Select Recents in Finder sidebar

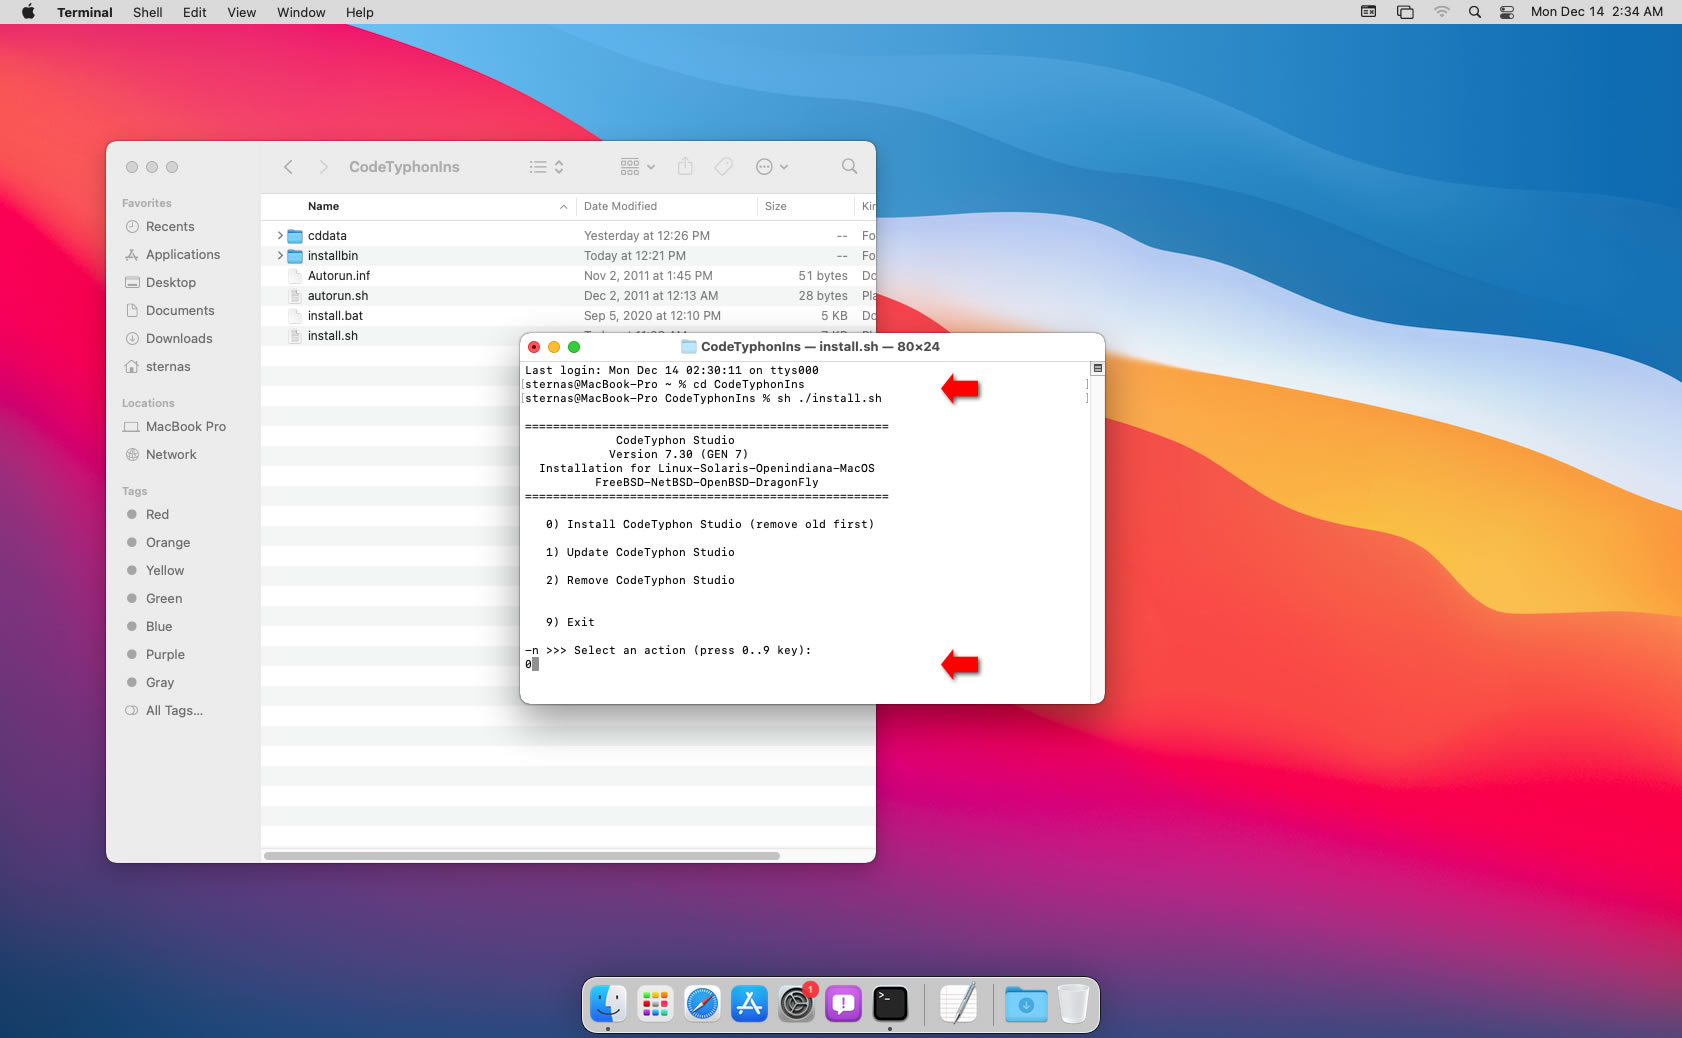(160, 227)
